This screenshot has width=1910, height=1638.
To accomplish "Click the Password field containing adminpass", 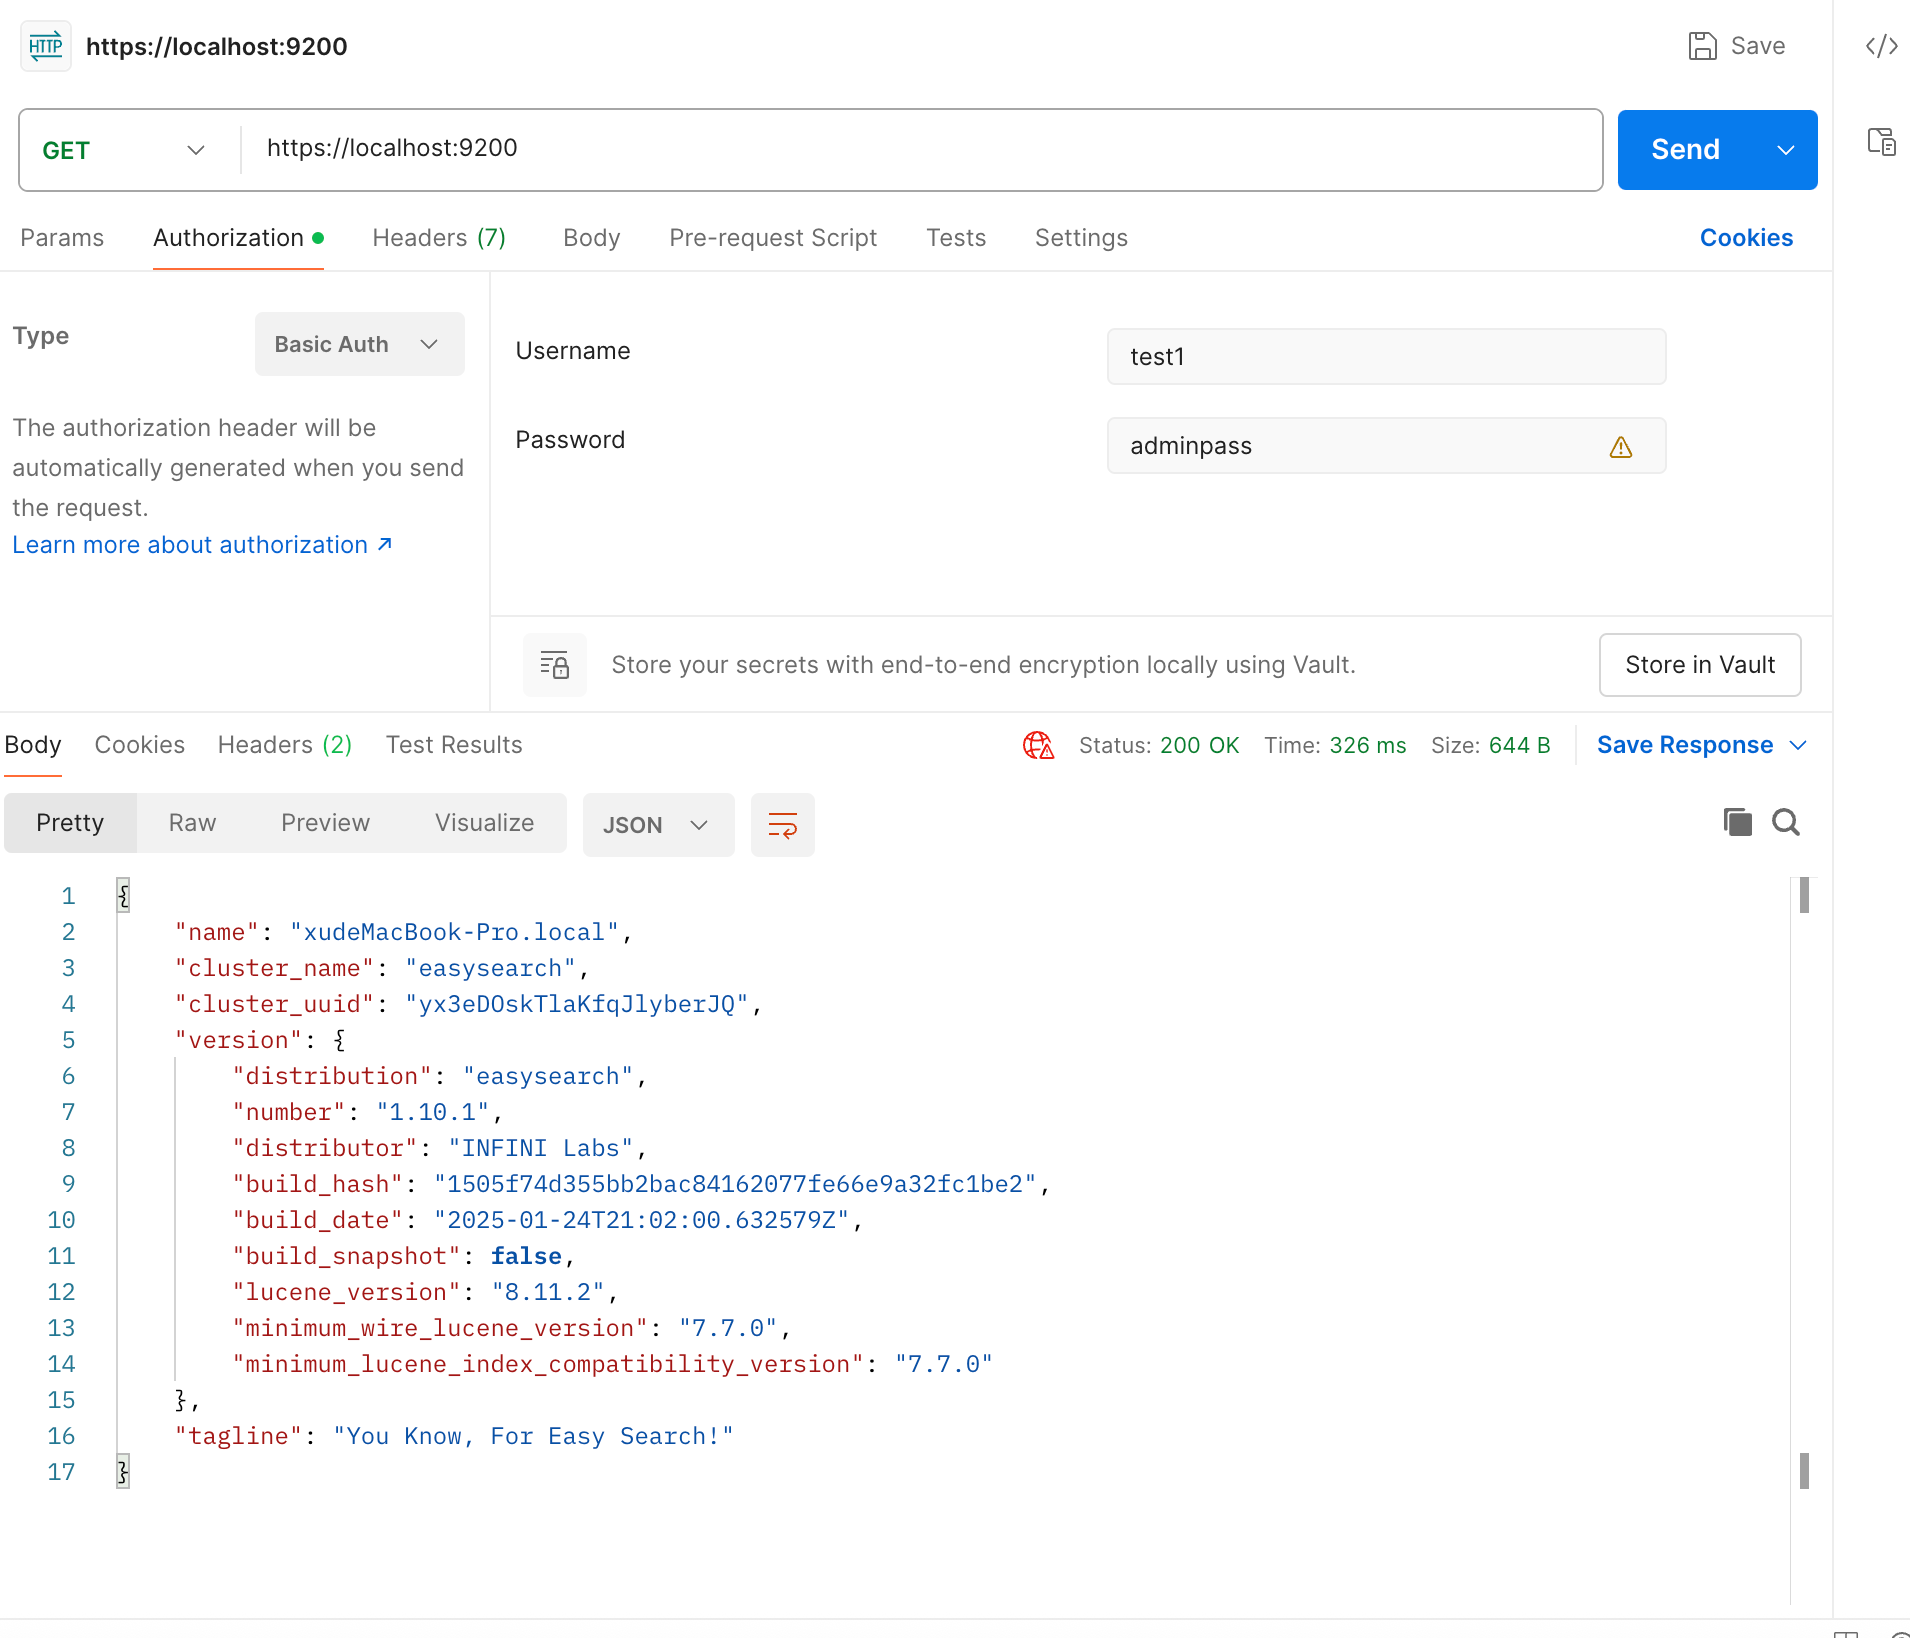I will (x=1386, y=446).
